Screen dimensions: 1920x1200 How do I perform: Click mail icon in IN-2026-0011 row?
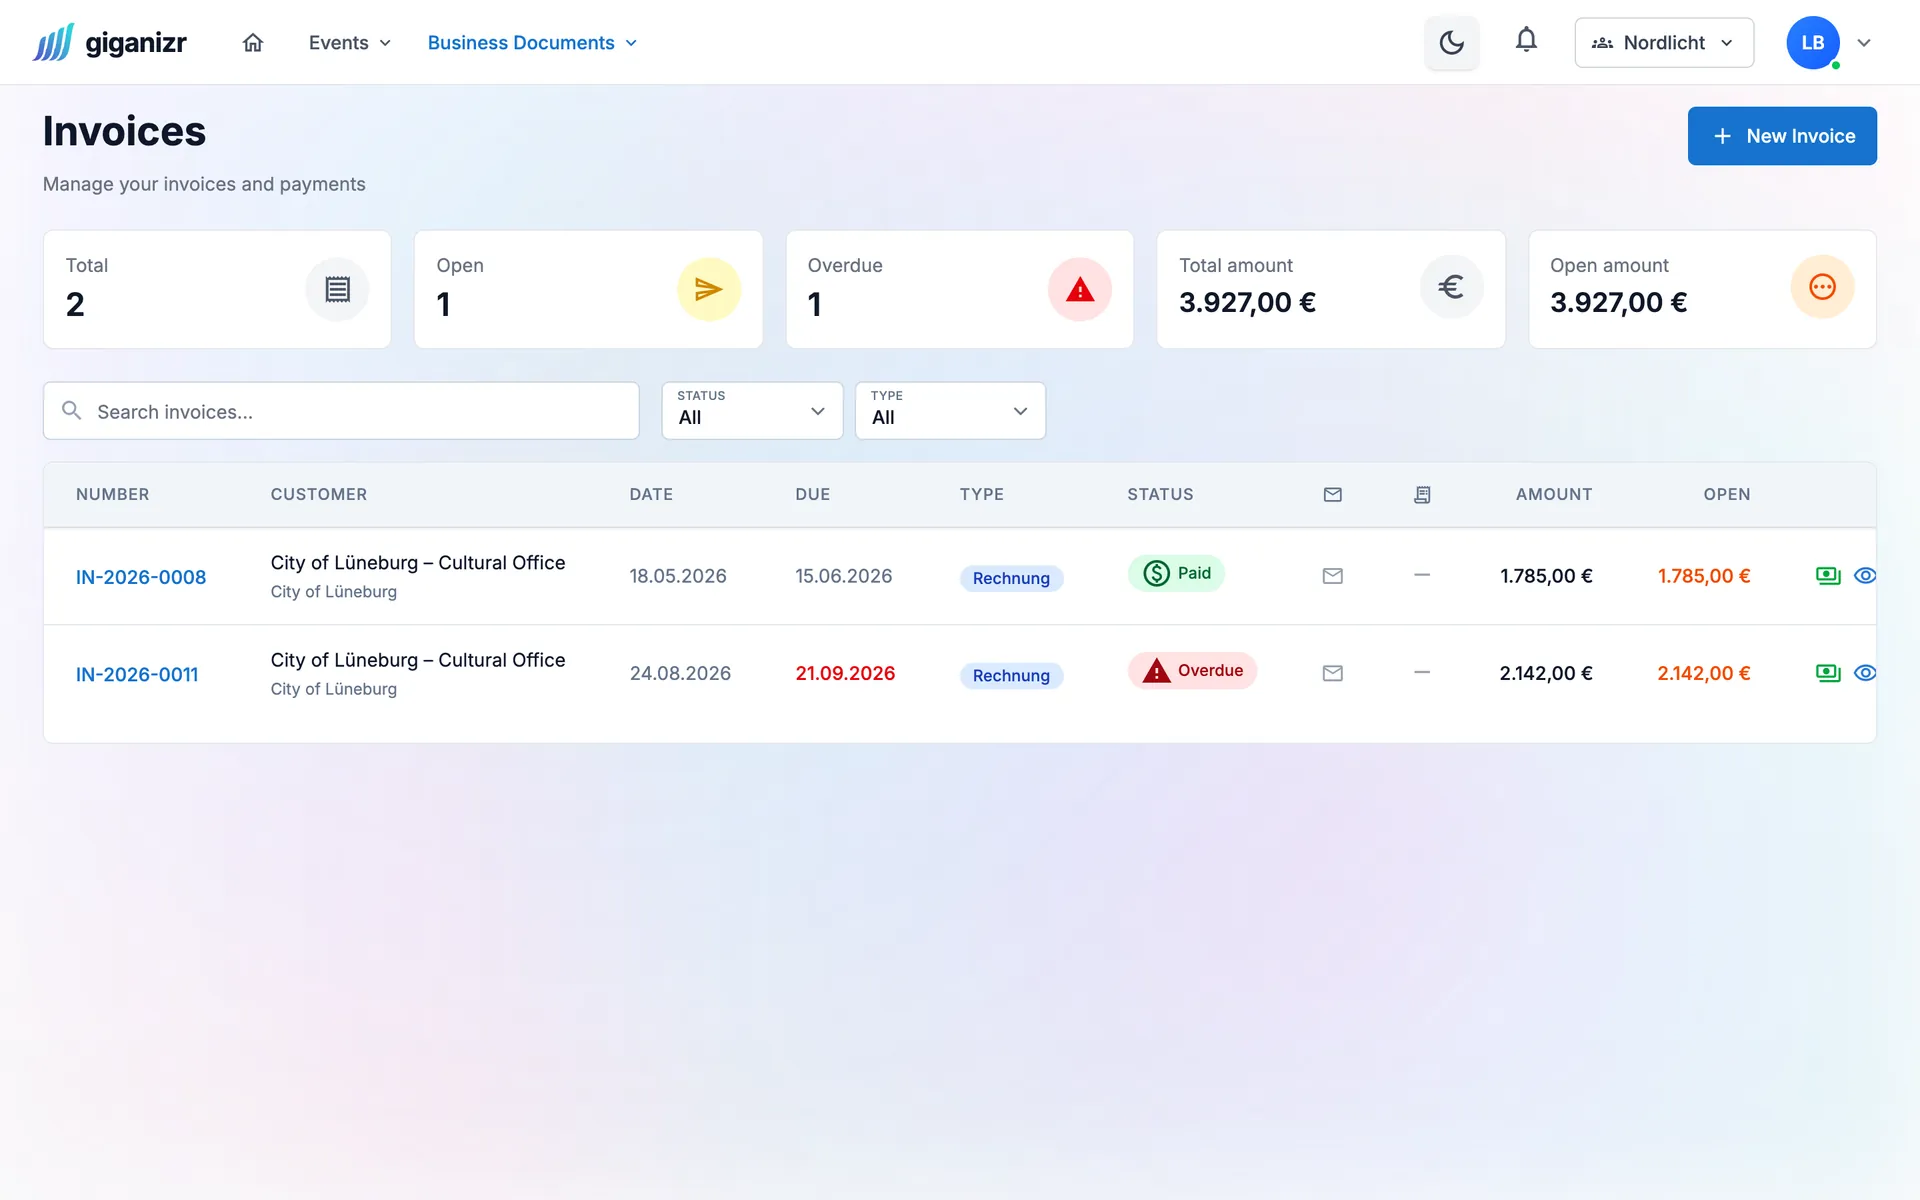[1333, 674]
